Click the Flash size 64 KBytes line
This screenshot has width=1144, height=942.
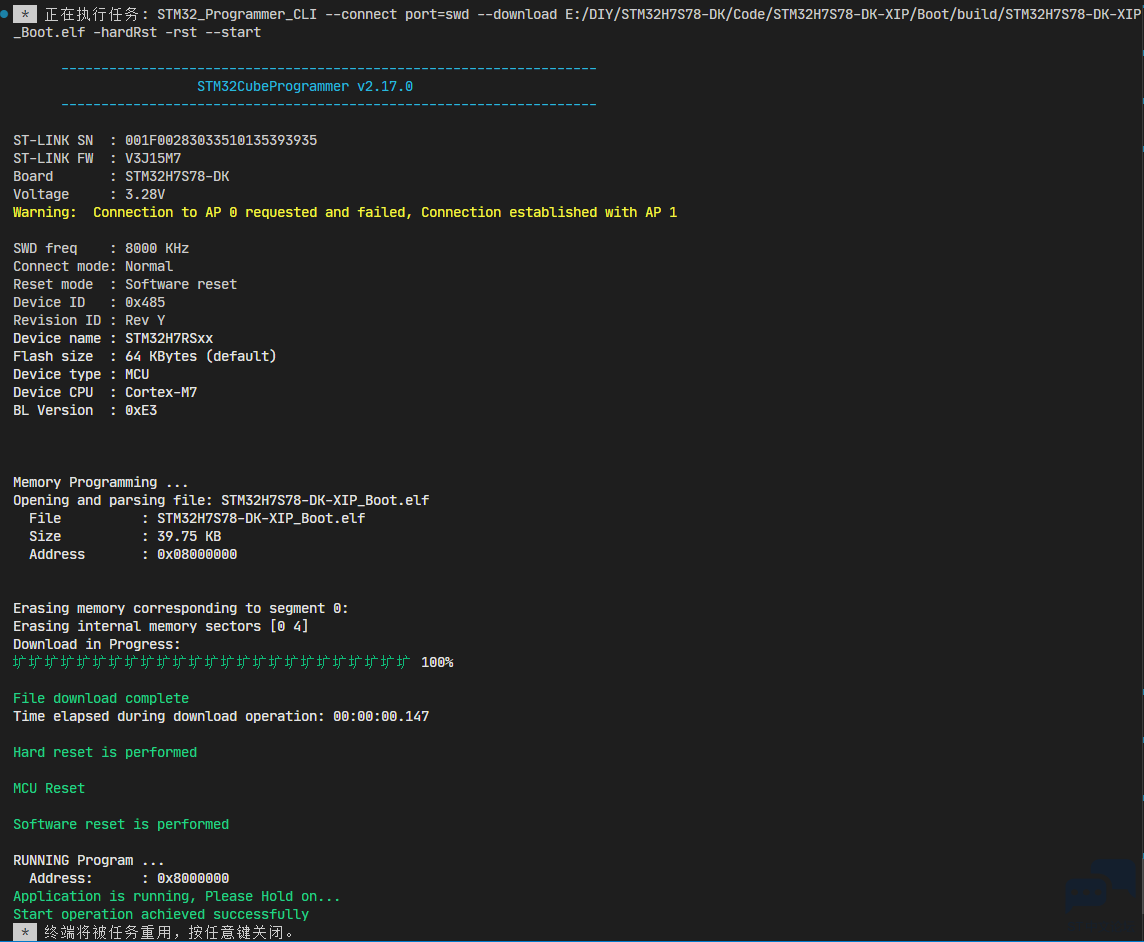(145, 356)
